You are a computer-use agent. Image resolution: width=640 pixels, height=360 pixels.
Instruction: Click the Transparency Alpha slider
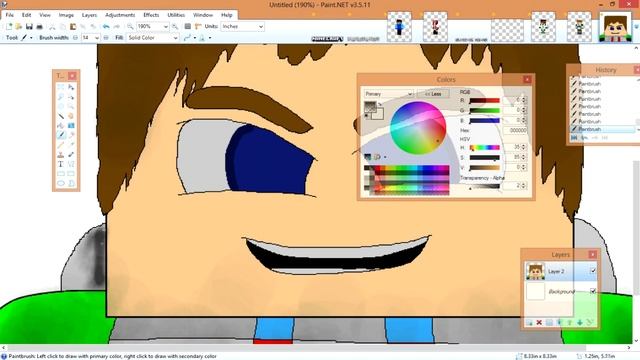pyautogui.click(x=484, y=186)
